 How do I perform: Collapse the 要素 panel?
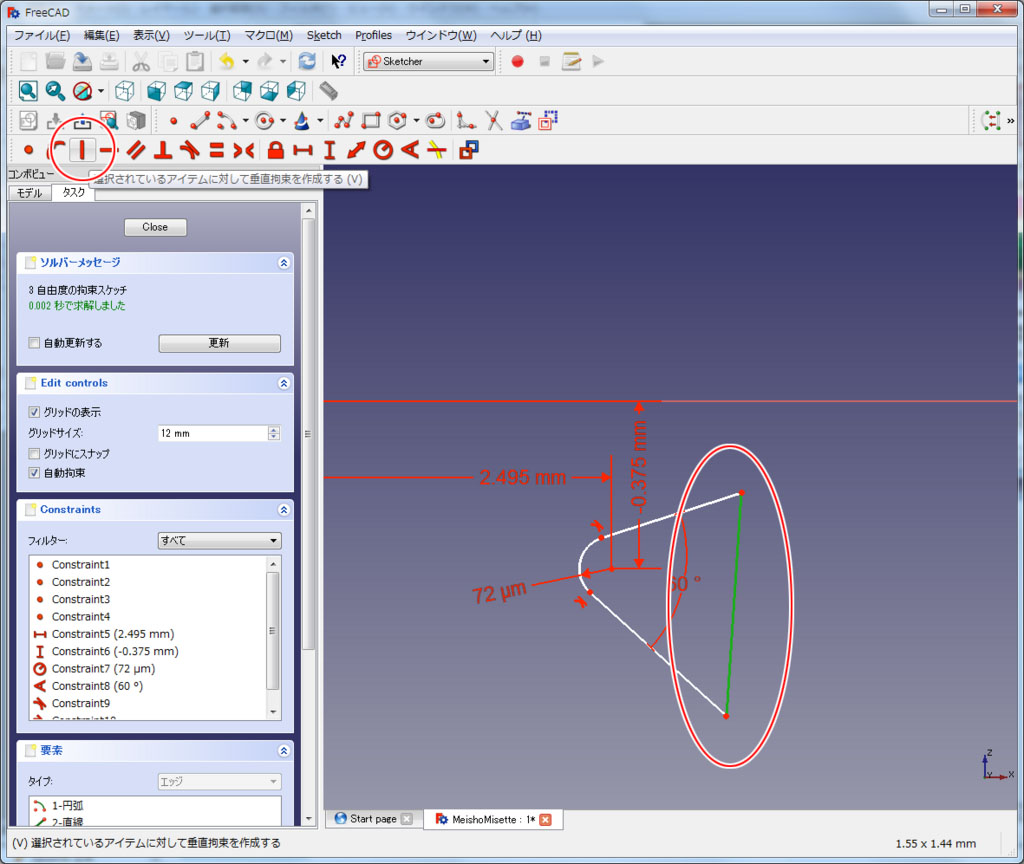(x=283, y=751)
